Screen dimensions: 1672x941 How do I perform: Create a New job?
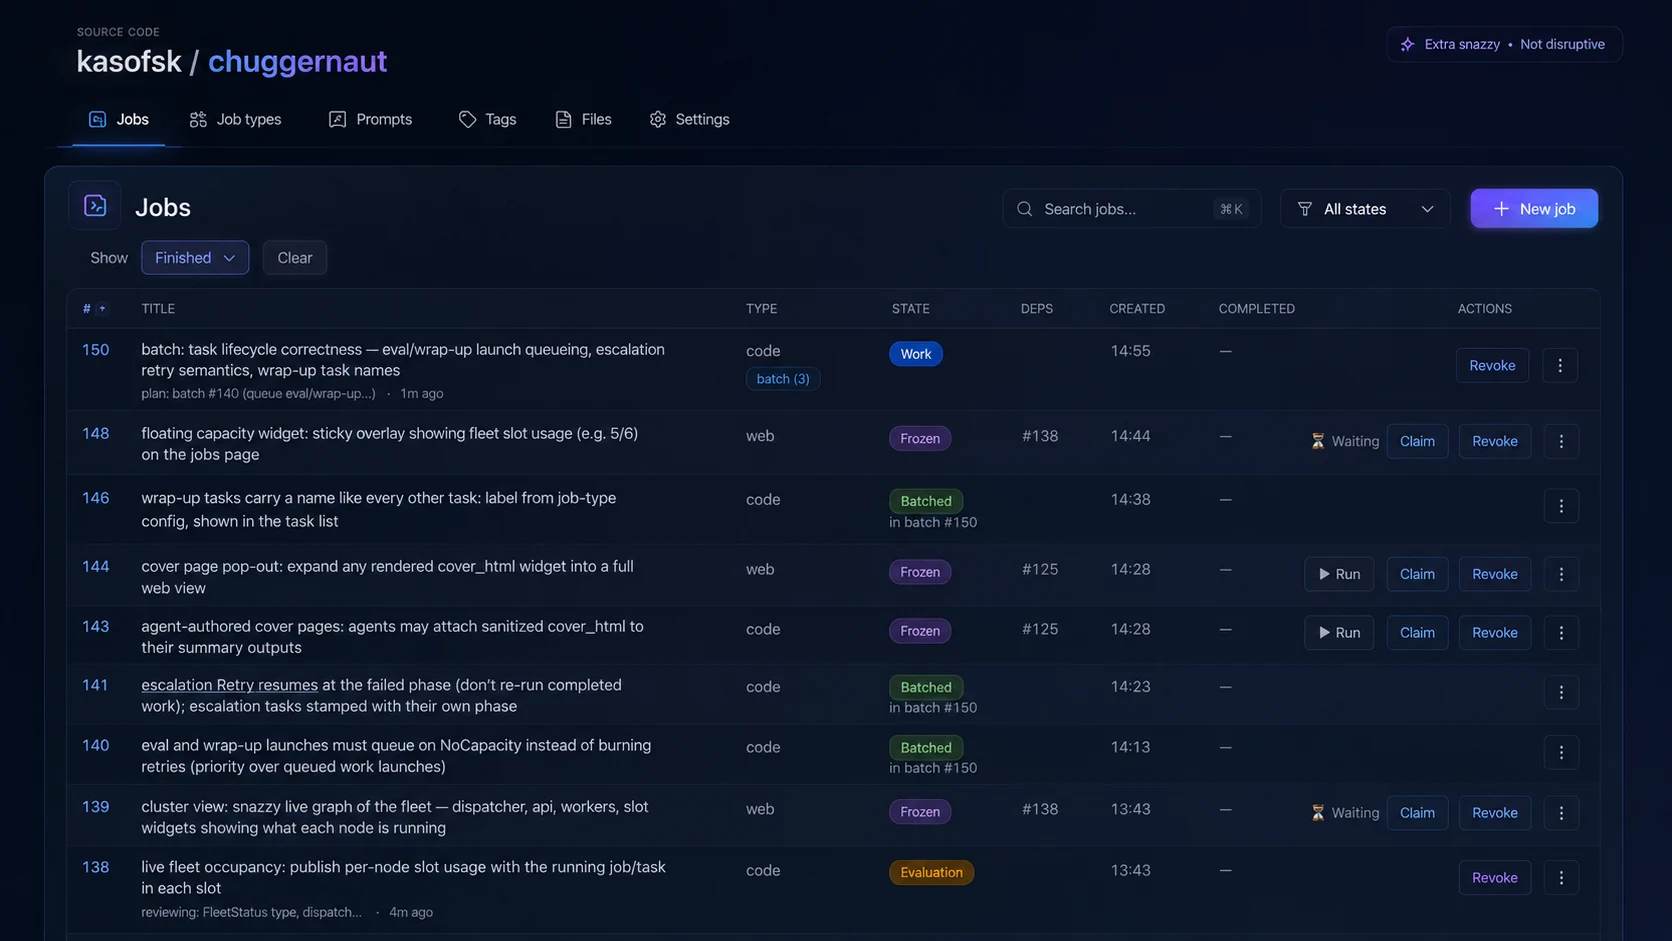pos(1534,209)
